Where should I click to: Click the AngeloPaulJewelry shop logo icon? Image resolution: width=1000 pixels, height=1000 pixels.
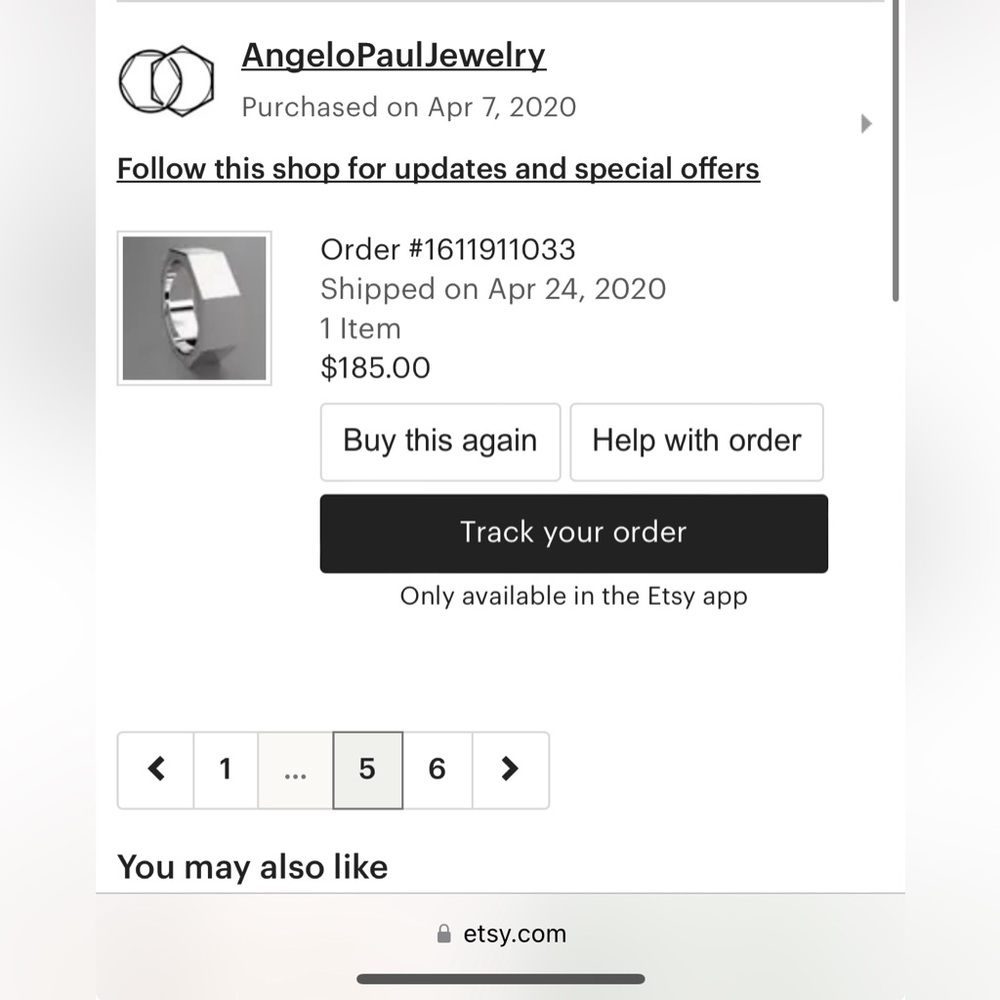[x=166, y=80]
